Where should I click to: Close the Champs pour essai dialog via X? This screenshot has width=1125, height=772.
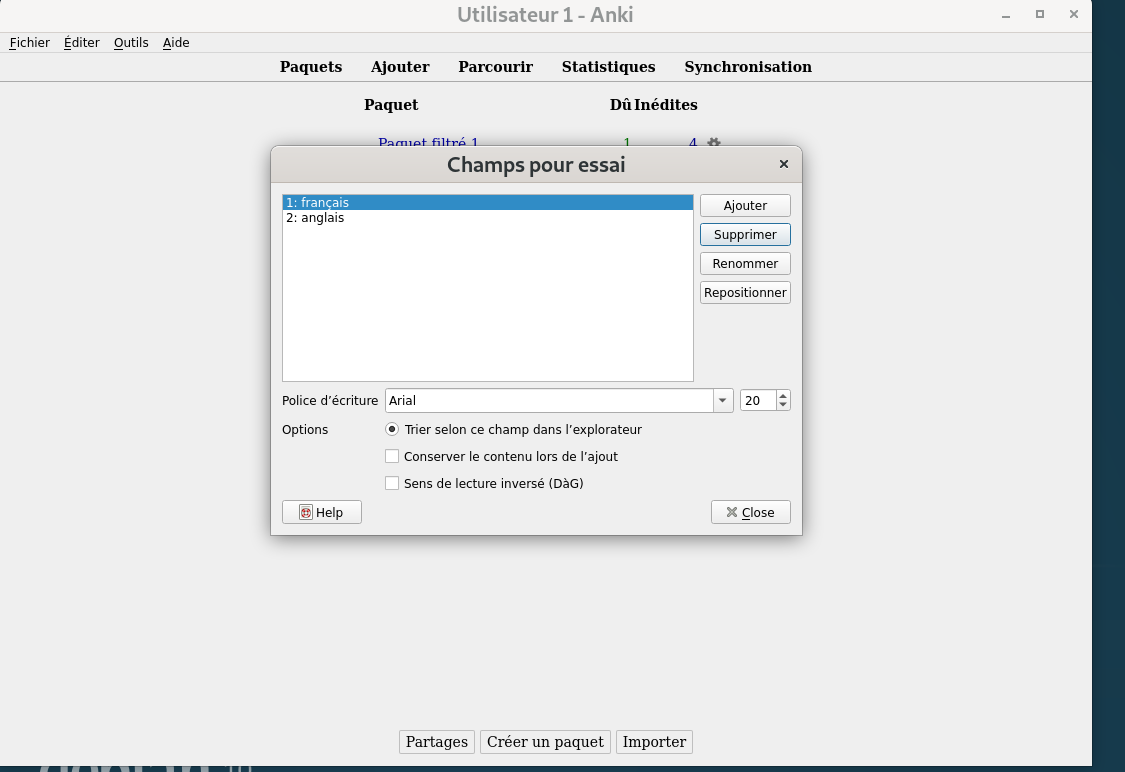tap(783, 164)
